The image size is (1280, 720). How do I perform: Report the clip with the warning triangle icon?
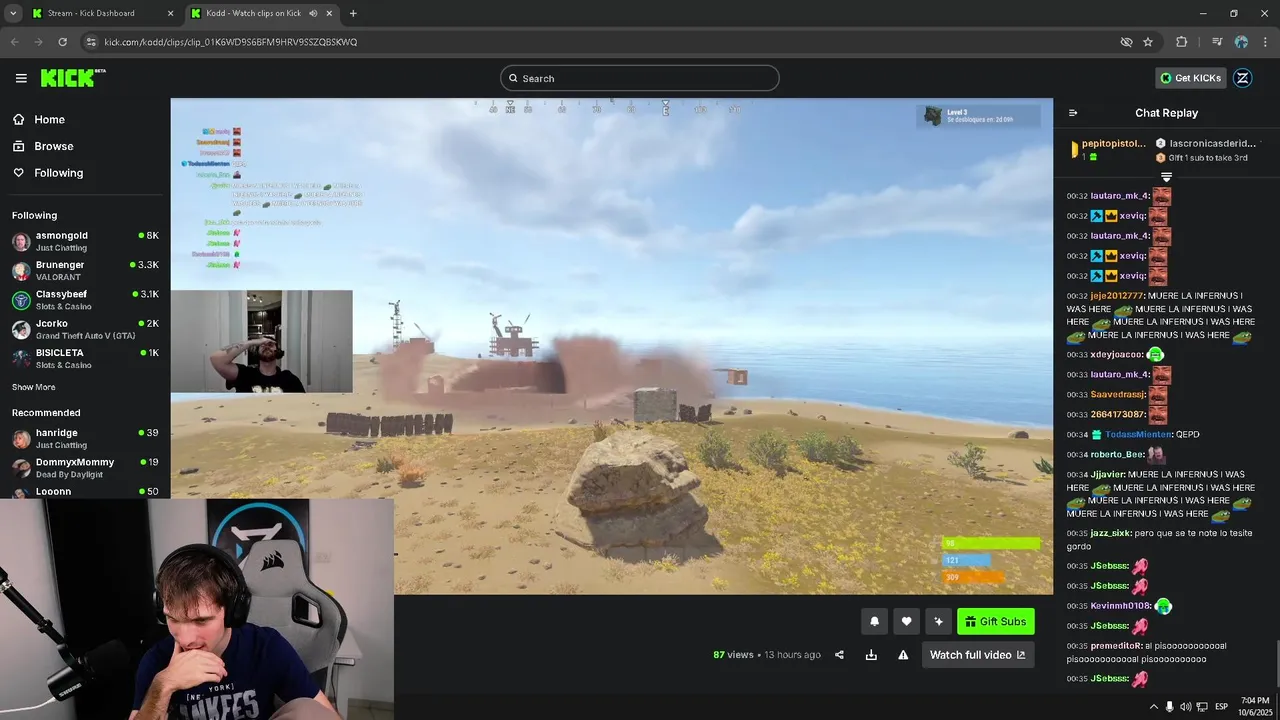click(903, 655)
